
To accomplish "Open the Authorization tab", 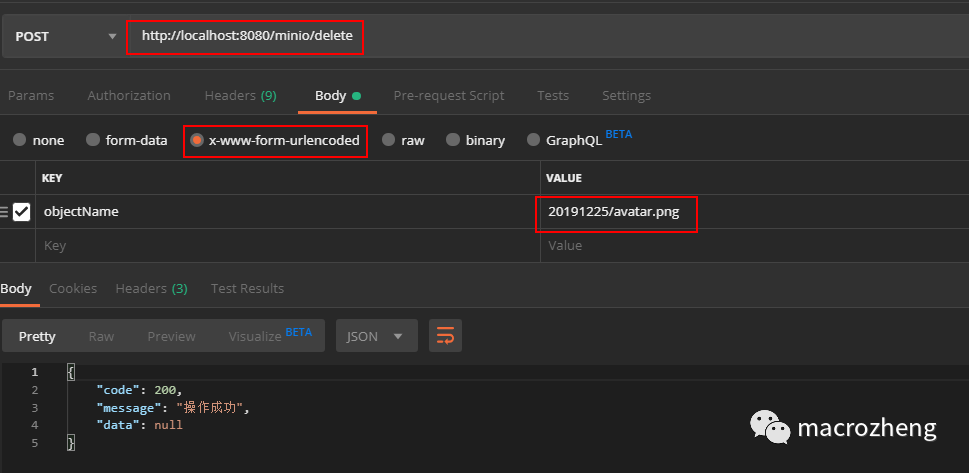I will tap(129, 96).
